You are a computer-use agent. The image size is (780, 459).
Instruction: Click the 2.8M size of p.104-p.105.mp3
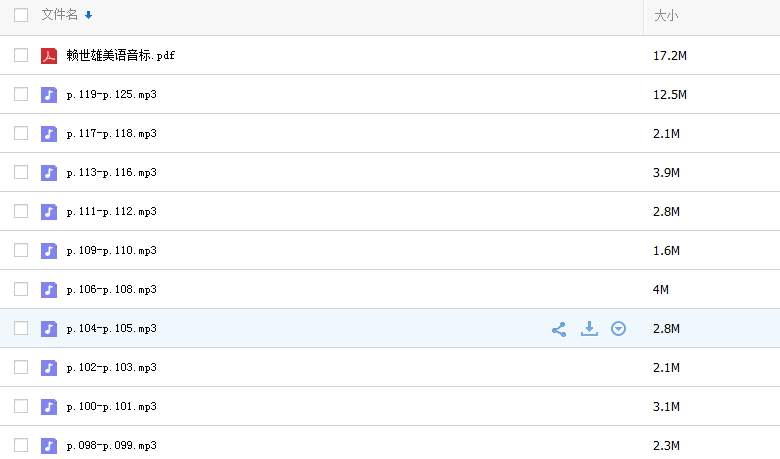tap(666, 329)
